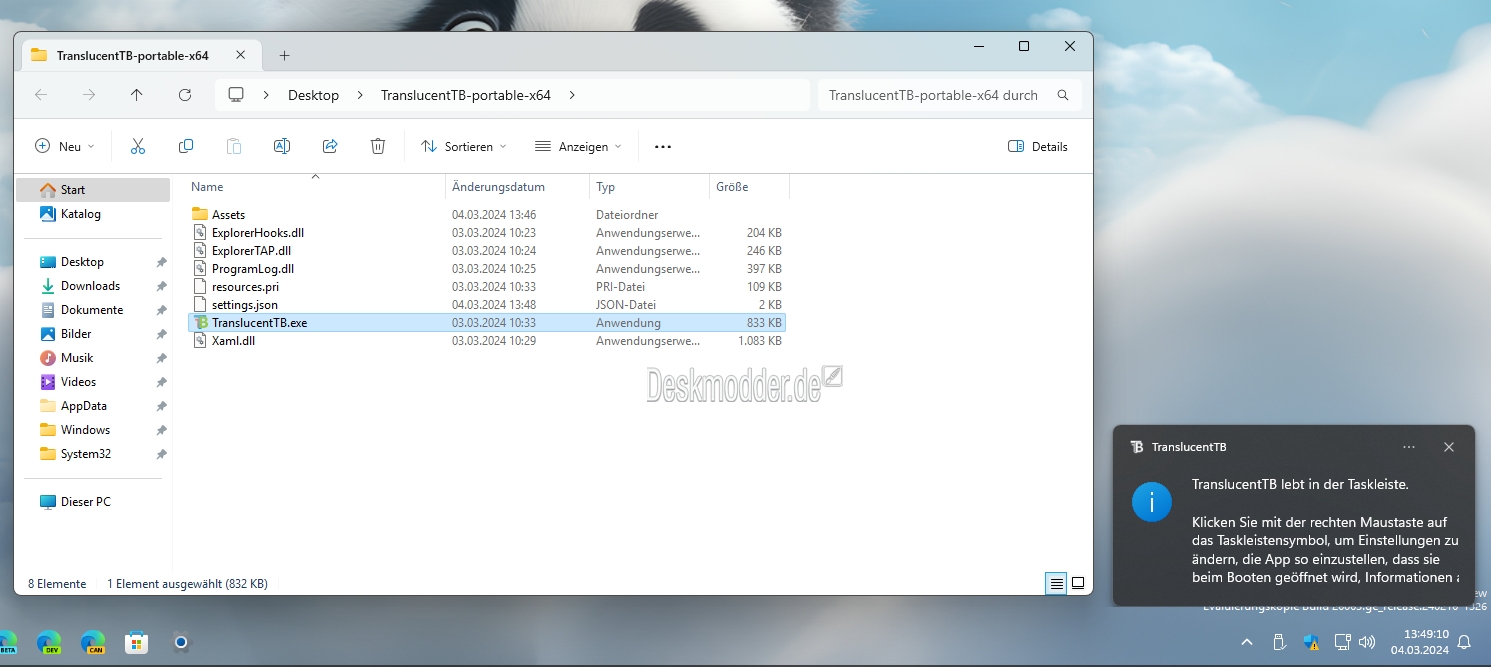Open System32 in the sidebar
Image resolution: width=1491 pixels, height=667 pixels.
pos(93,454)
